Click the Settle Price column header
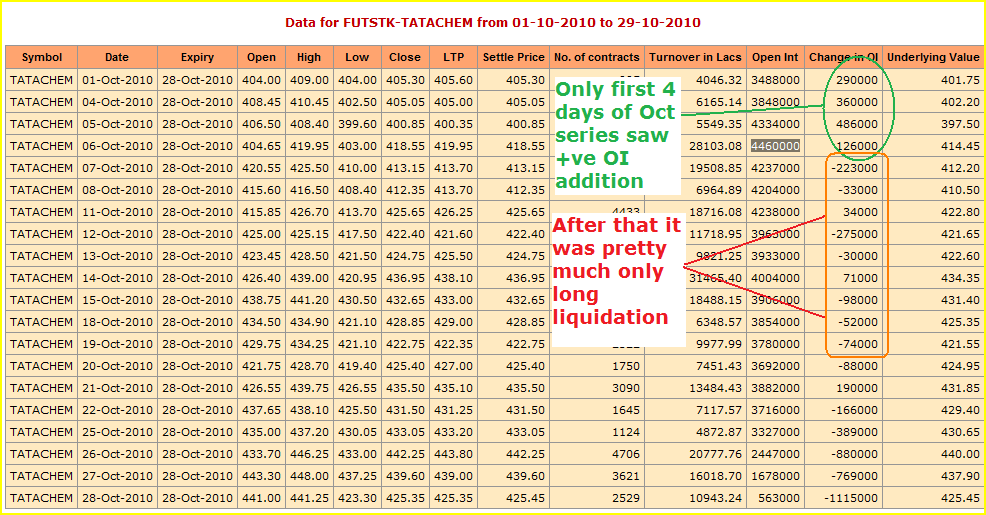 pyautogui.click(x=513, y=57)
